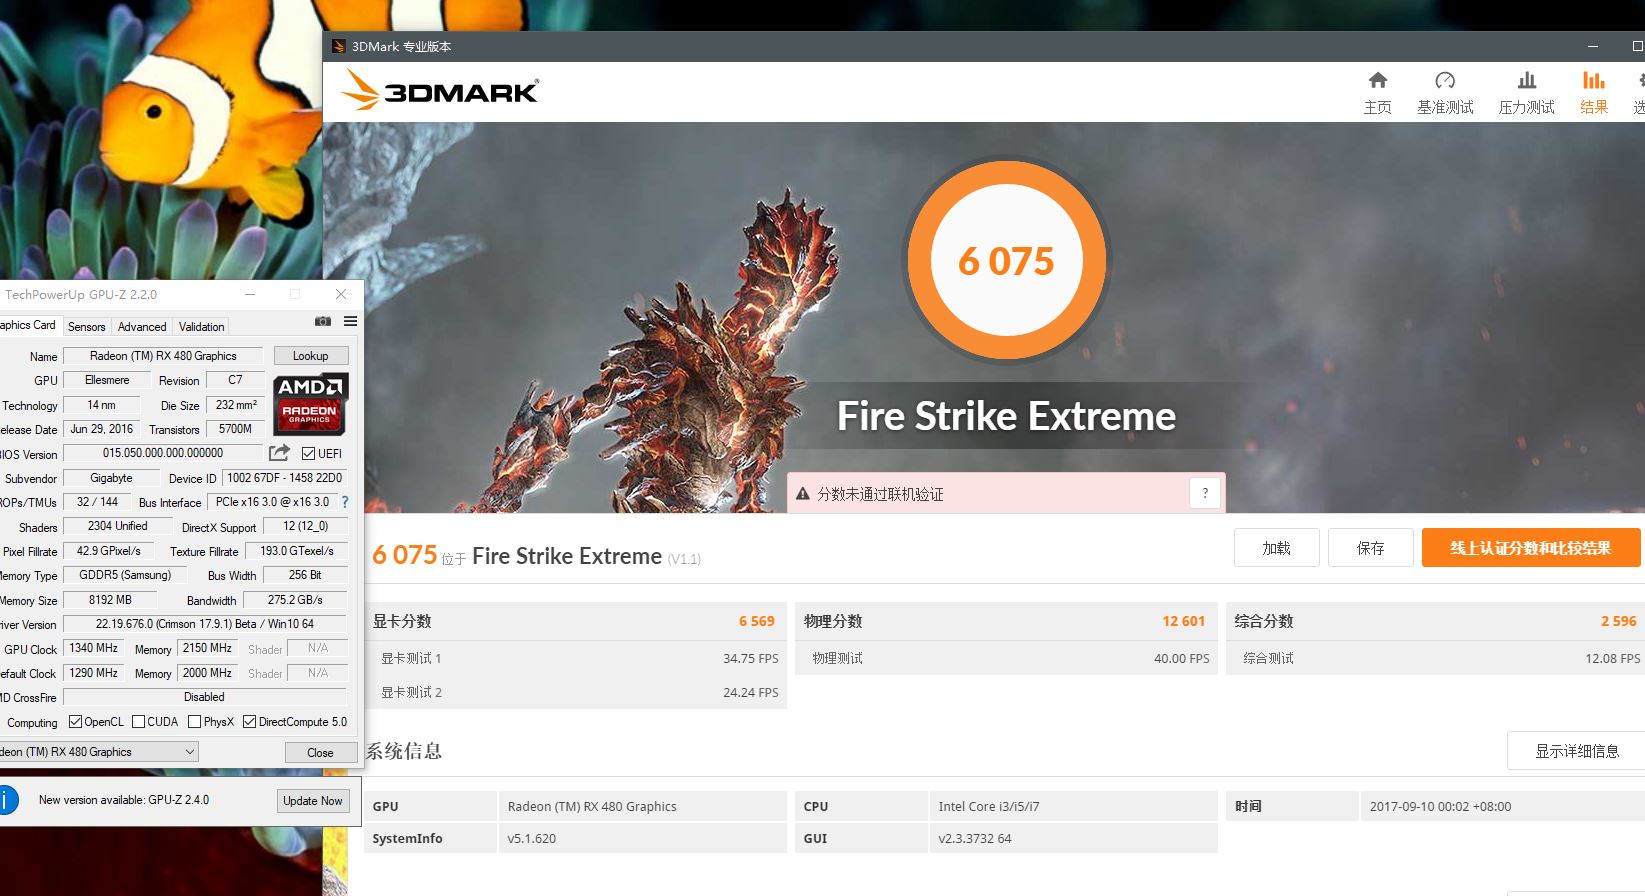Click the Lookup button
Image resolution: width=1645 pixels, height=896 pixels.
coord(310,356)
